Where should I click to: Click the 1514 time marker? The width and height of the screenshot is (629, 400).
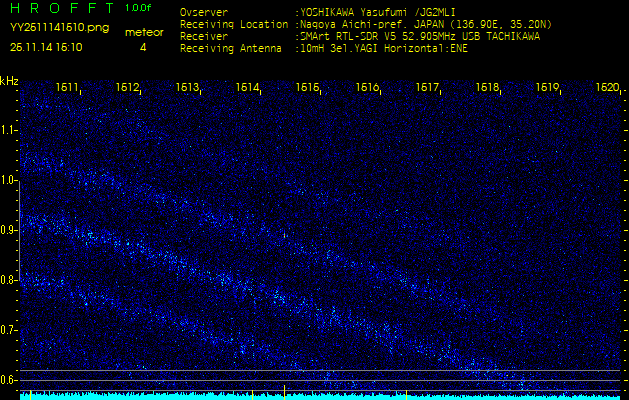pos(247,87)
